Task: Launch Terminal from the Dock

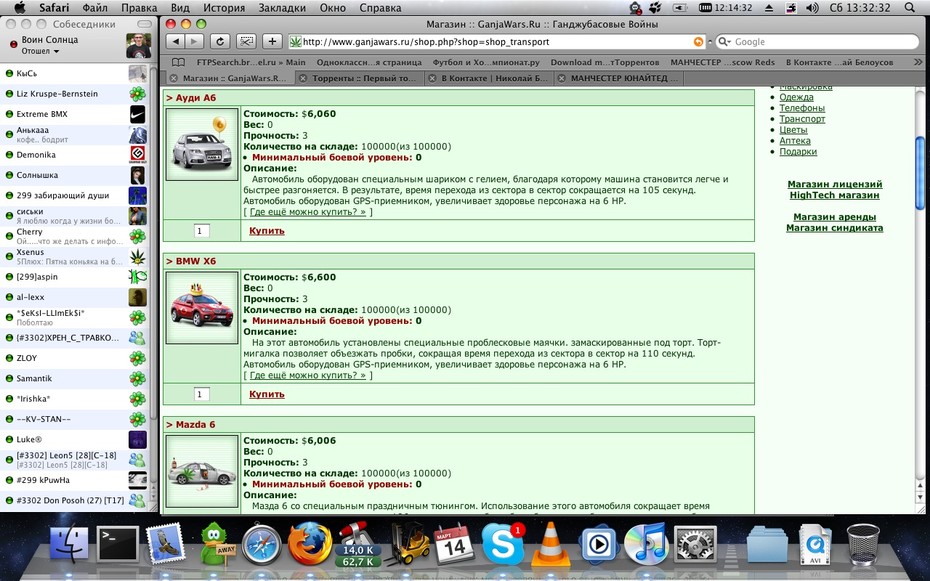Action: [x=117, y=543]
